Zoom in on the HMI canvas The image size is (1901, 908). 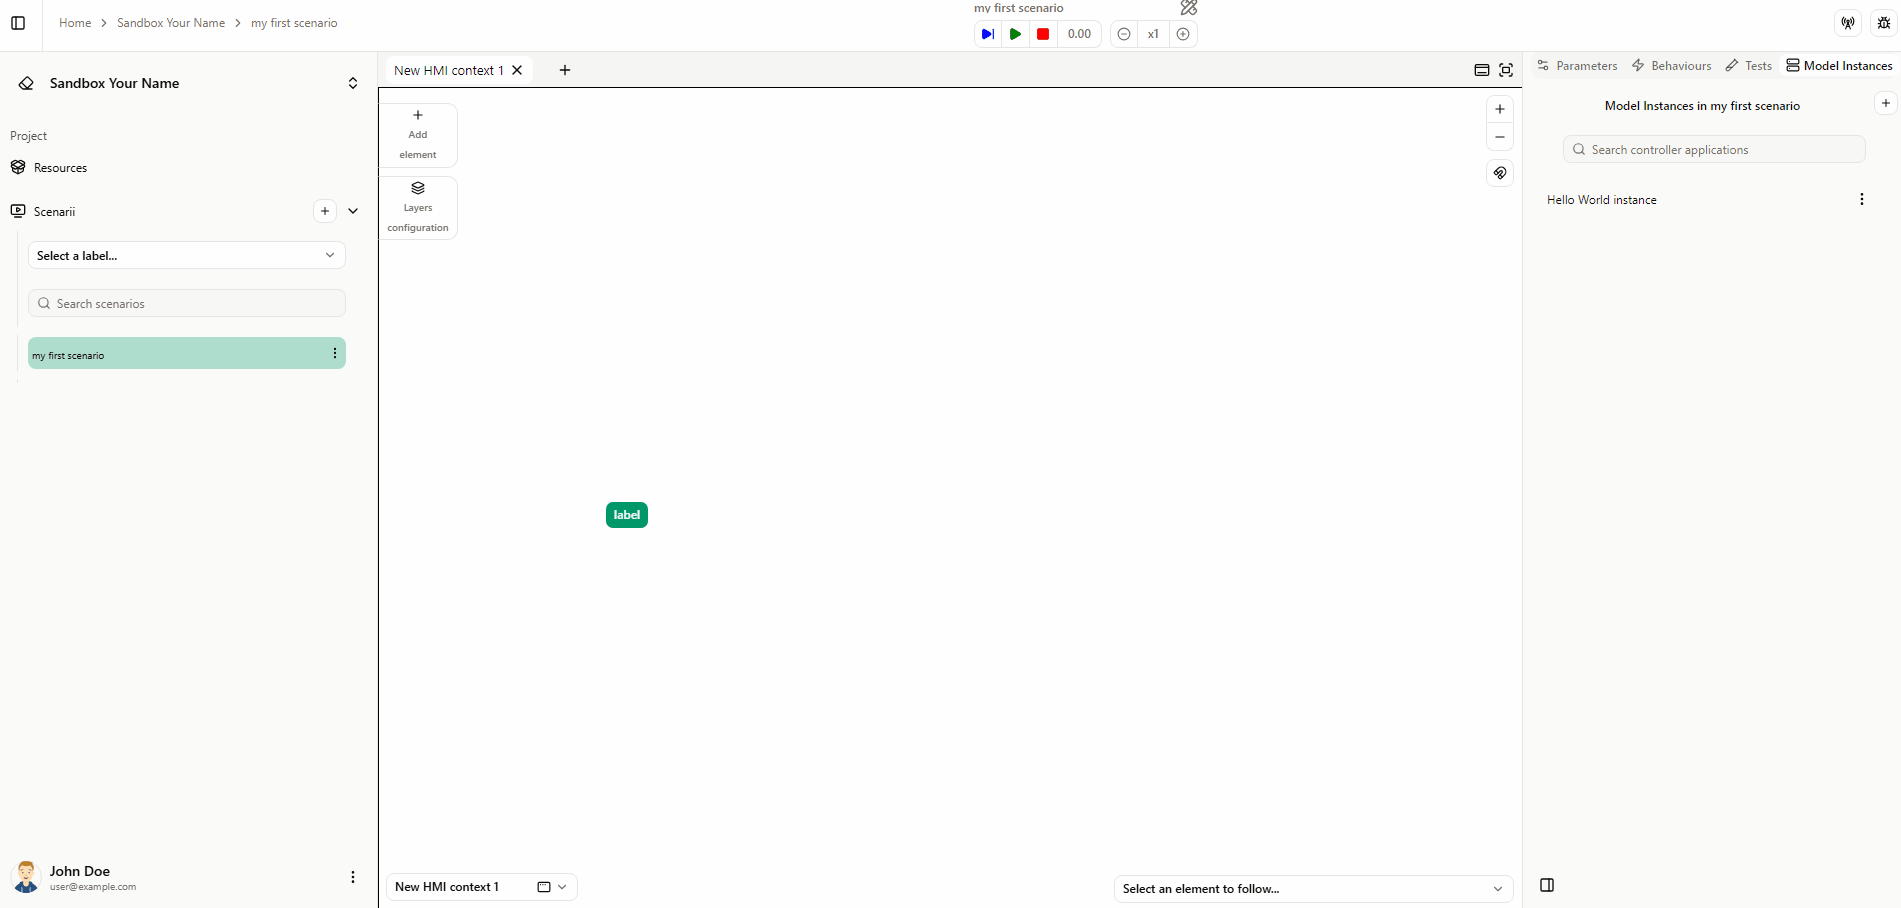tap(1500, 109)
